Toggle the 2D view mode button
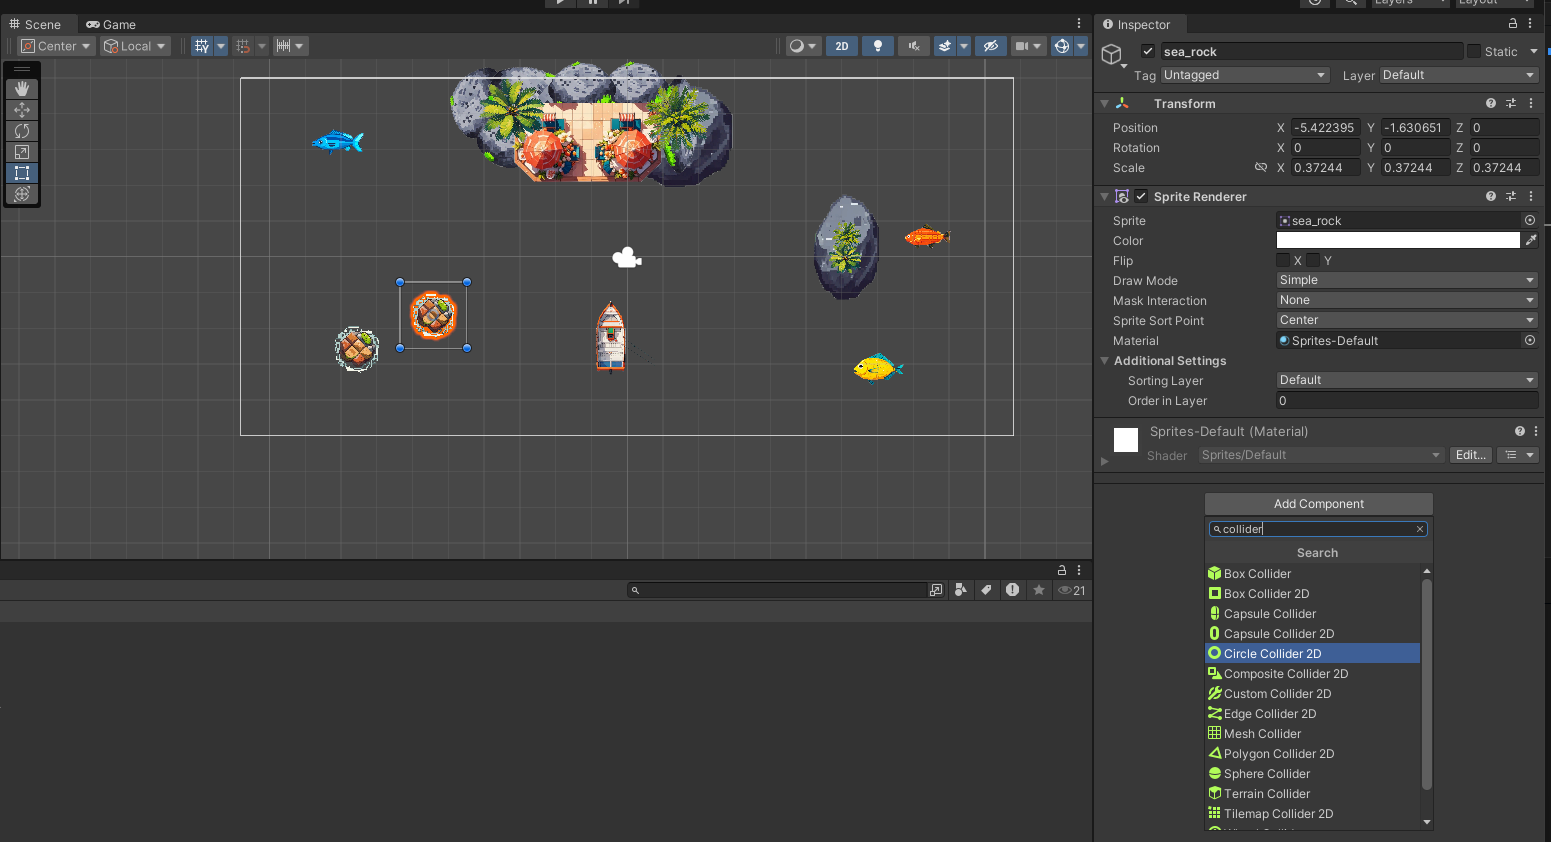This screenshot has width=1551, height=842. [x=841, y=45]
